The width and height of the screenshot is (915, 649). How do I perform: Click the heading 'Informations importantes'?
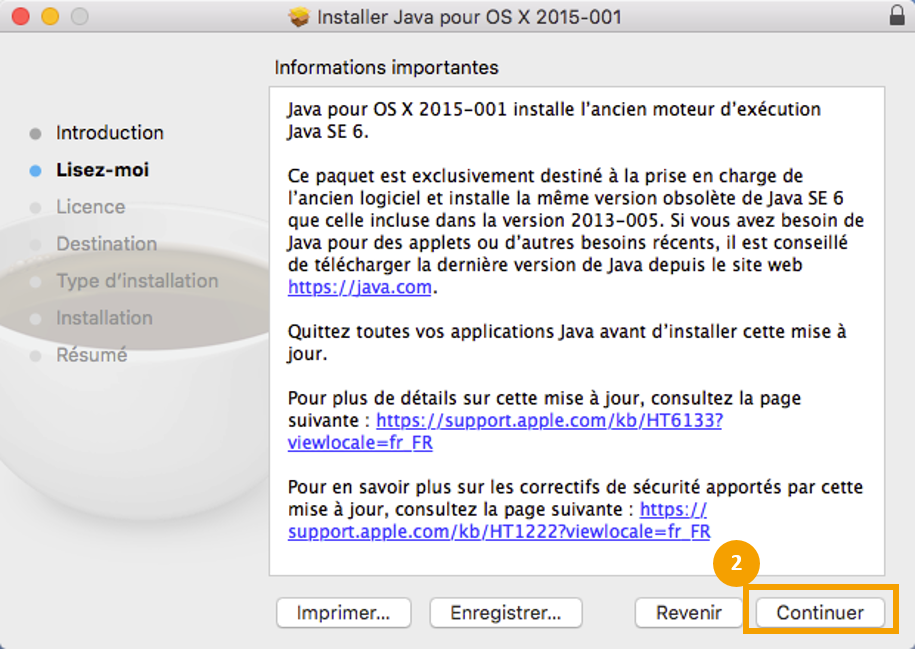point(386,68)
